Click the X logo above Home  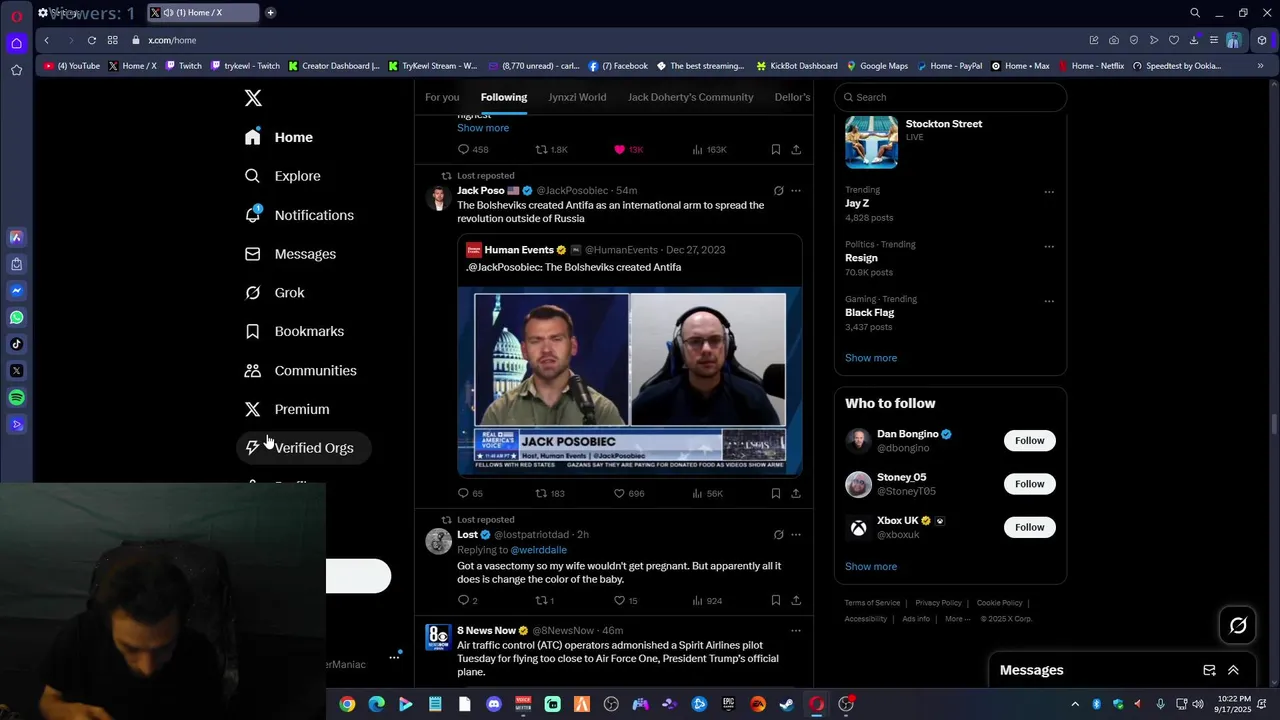253,98
